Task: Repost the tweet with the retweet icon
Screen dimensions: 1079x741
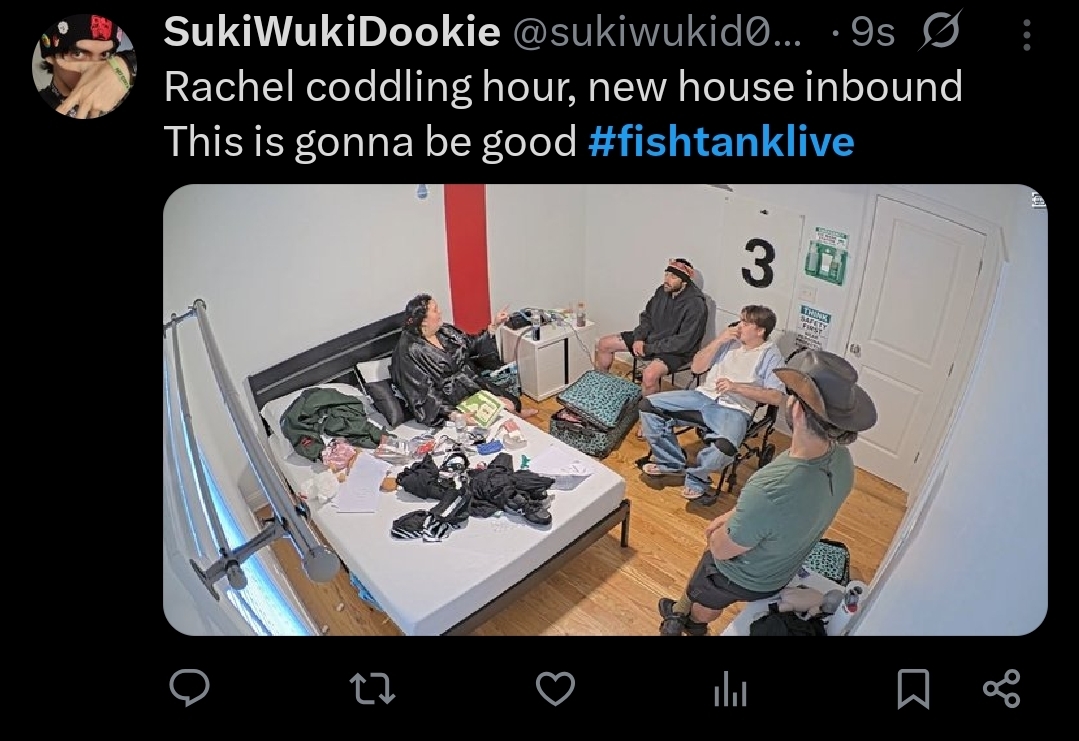Action: [372, 688]
